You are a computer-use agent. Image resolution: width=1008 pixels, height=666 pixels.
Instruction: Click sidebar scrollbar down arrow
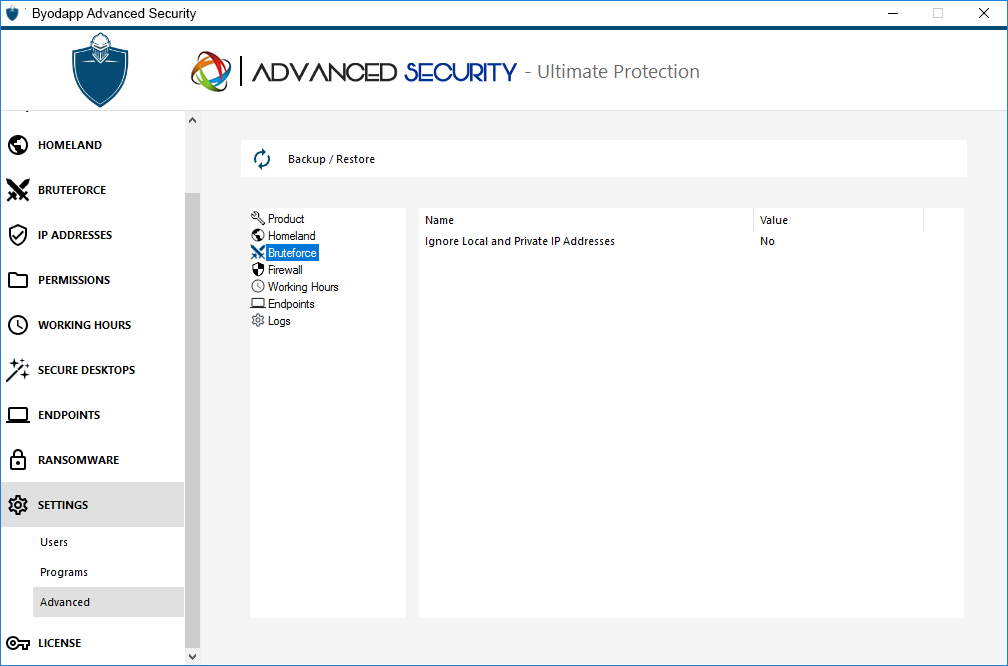(x=192, y=656)
